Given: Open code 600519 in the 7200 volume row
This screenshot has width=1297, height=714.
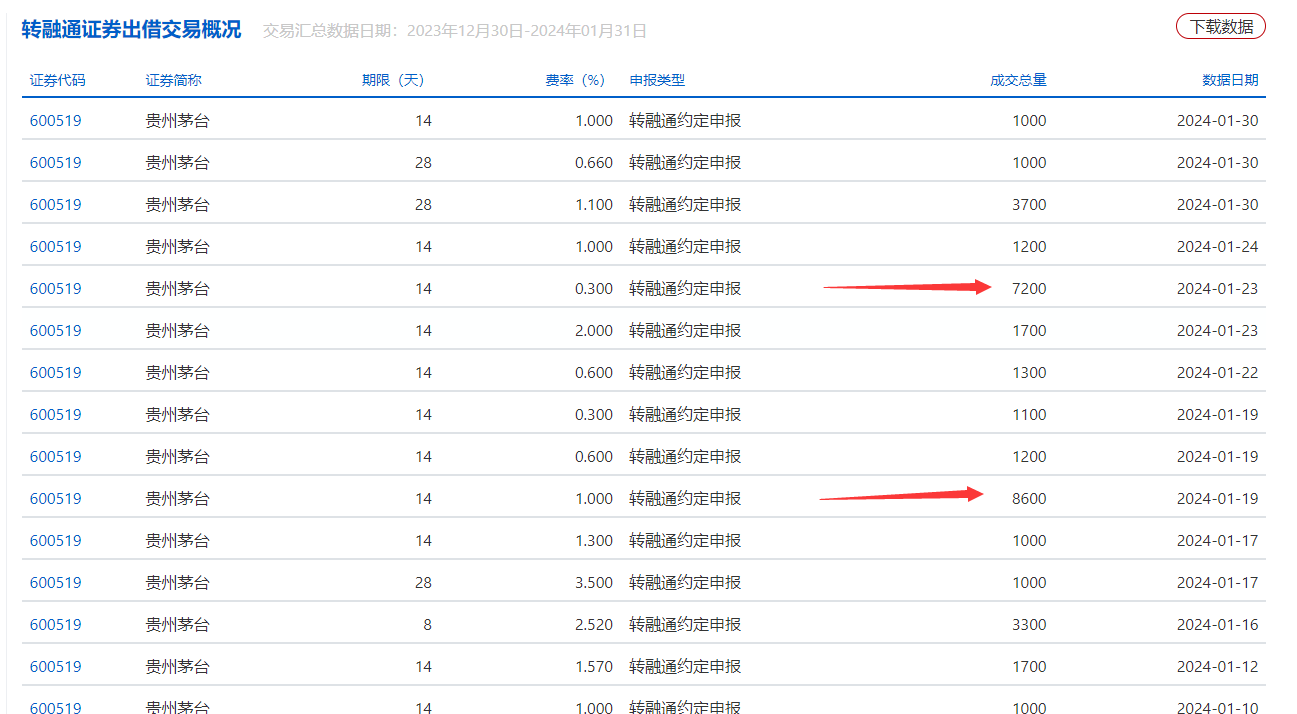Looking at the screenshot, I should (x=55, y=289).
